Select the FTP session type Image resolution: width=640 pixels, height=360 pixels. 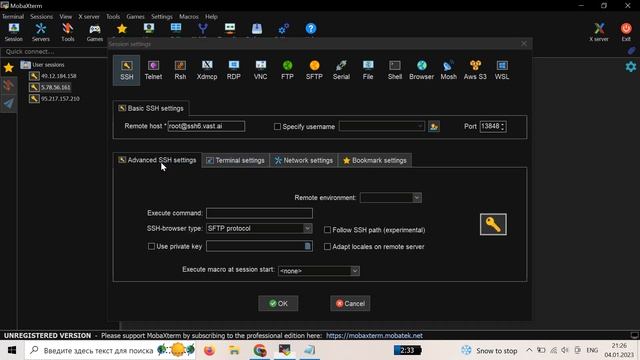coord(287,70)
